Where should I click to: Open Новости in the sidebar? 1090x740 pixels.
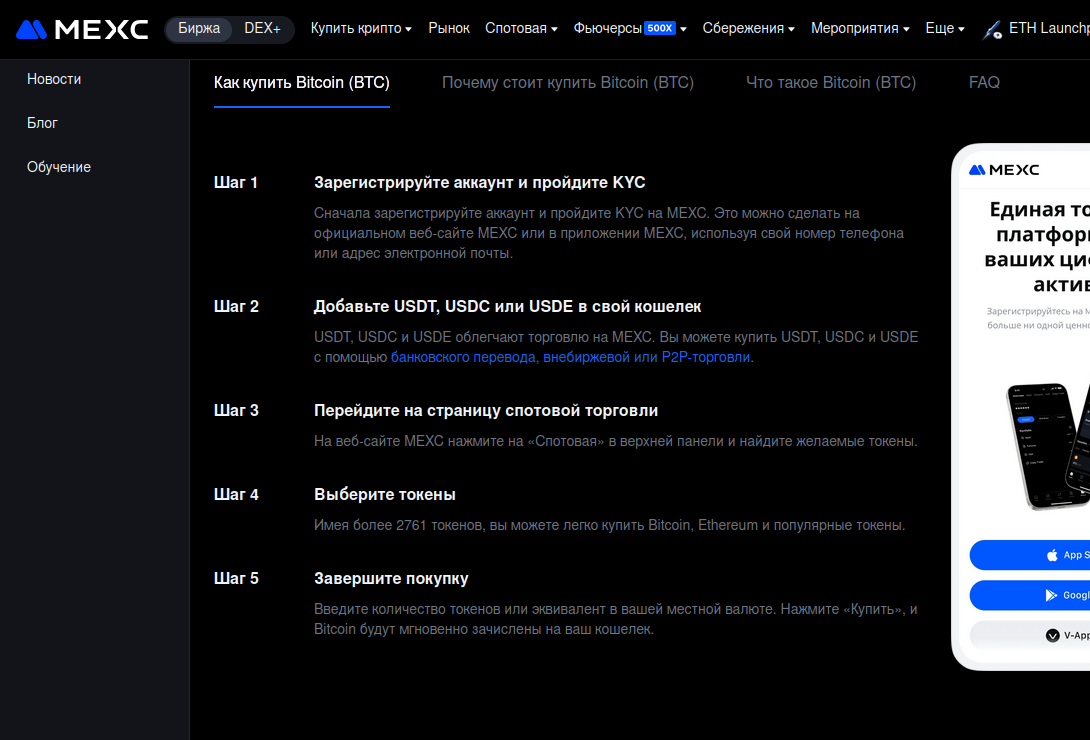tap(54, 79)
